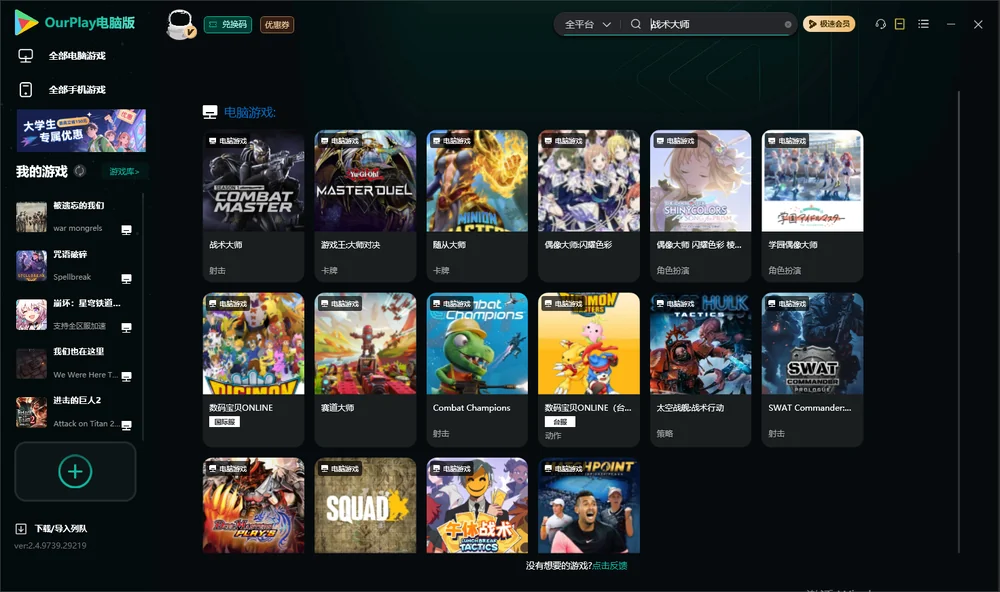Image resolution: width=1000 pixels, height=592 pixels.
Task: Click the search magnifier icon
Action: (636, 24)
